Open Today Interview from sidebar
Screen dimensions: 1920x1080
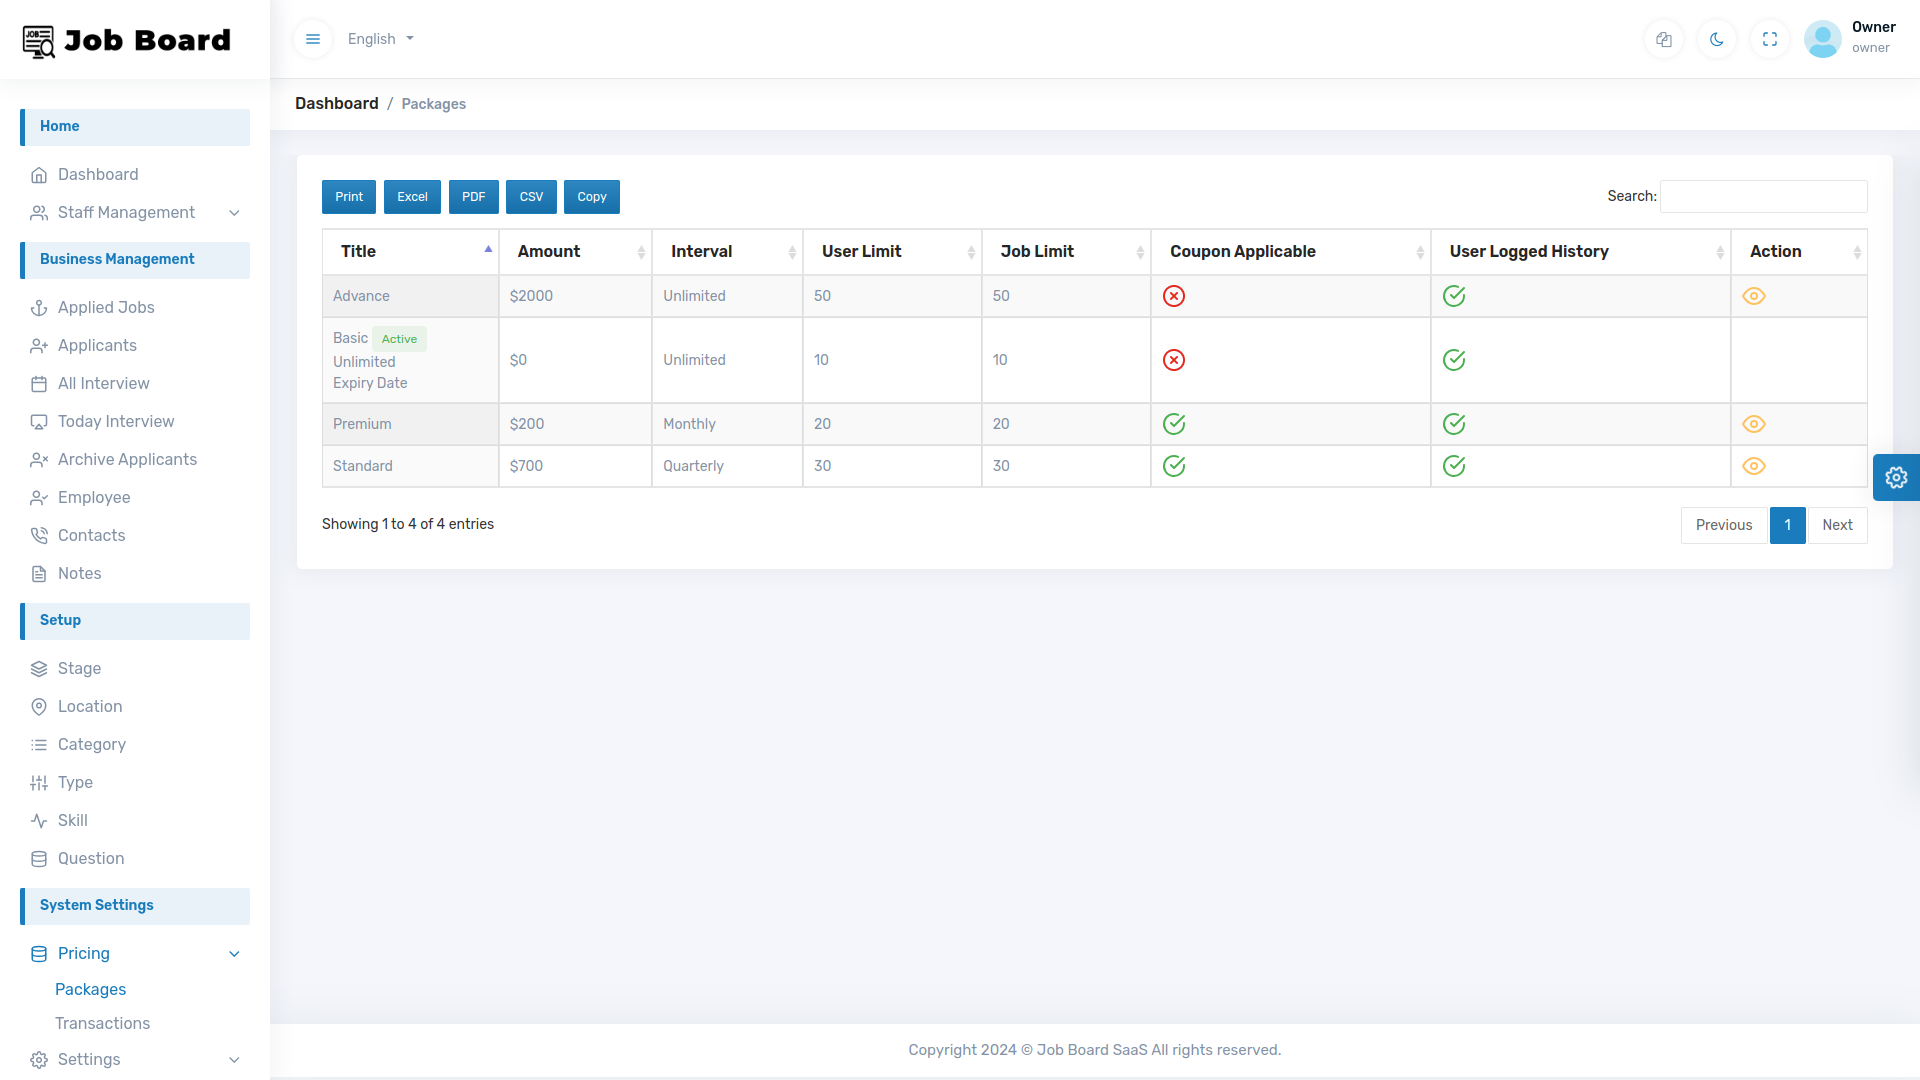[x=115, y=421]
